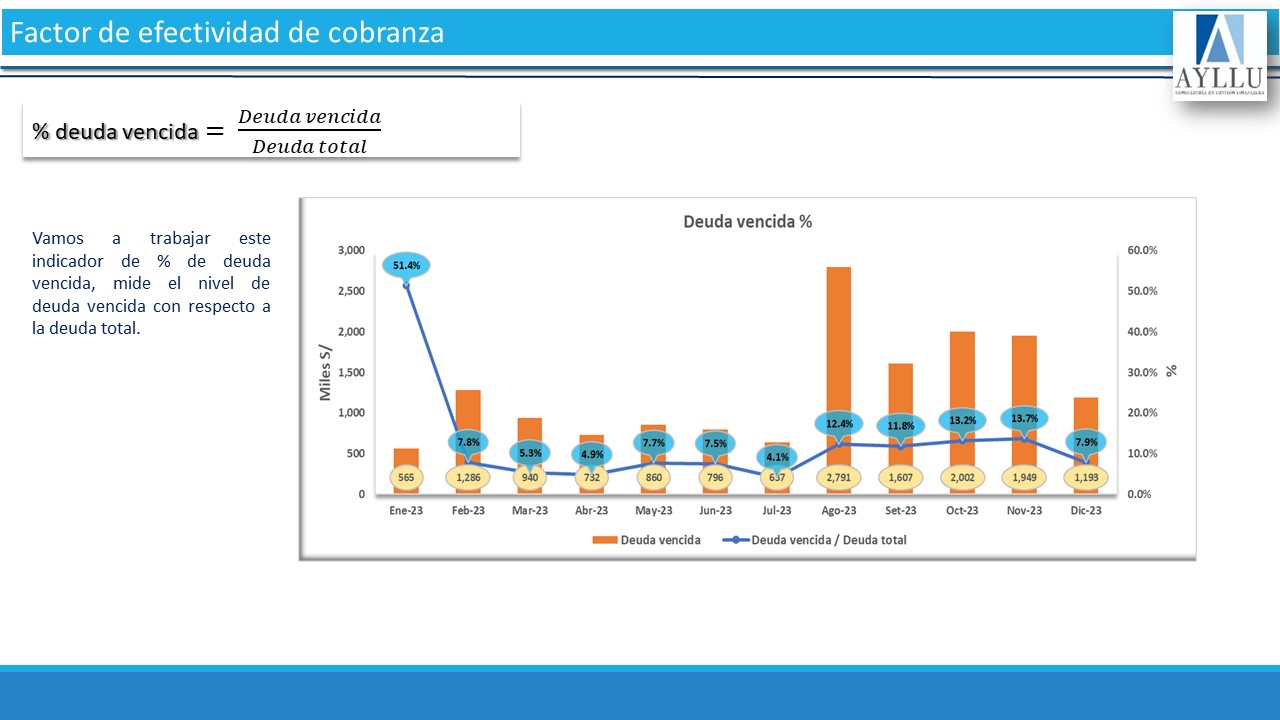Click the Dic-23 label on the horizontal axis
Viewport: 1280px width, 720px height.
click(x=1086, y=510)
